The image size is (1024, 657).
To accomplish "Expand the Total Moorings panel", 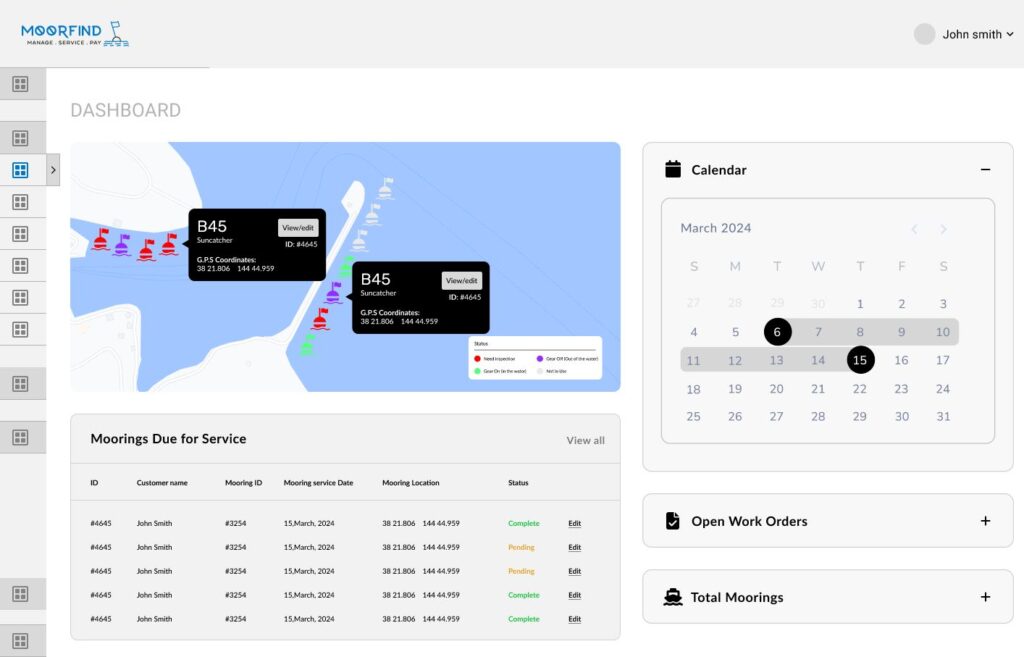I will (985, 597).
